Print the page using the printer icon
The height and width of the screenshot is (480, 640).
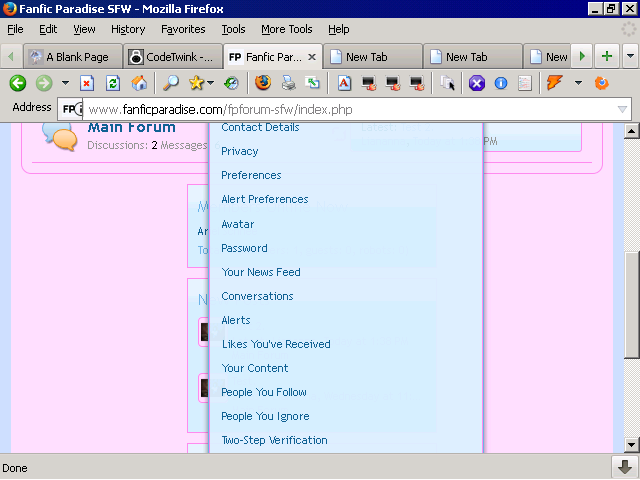click(289, 83)
